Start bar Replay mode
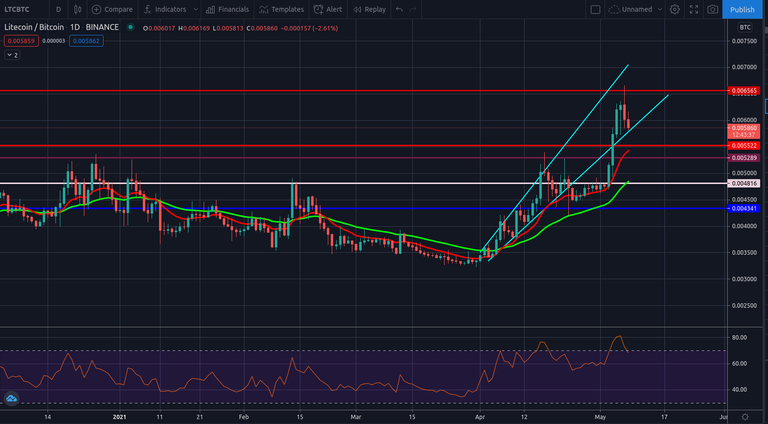This screenshot has width=768, height=424. [x=369, y=9]
